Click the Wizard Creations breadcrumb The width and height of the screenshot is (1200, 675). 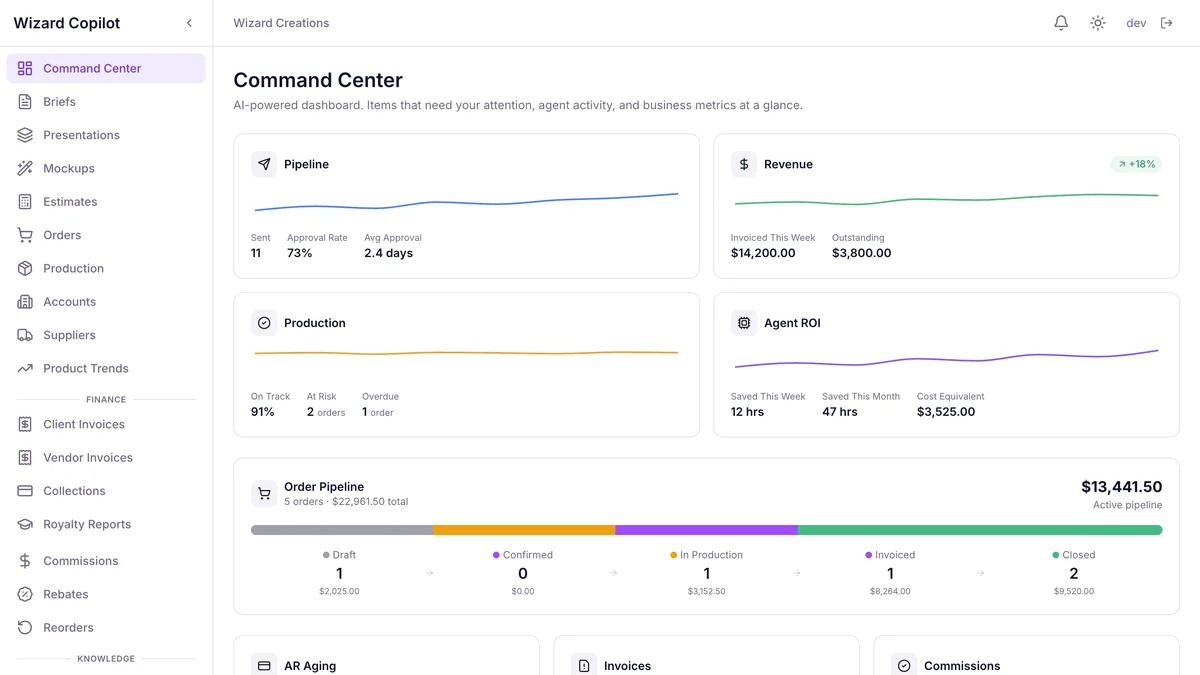pyautogui.click(x=281, y=23)
